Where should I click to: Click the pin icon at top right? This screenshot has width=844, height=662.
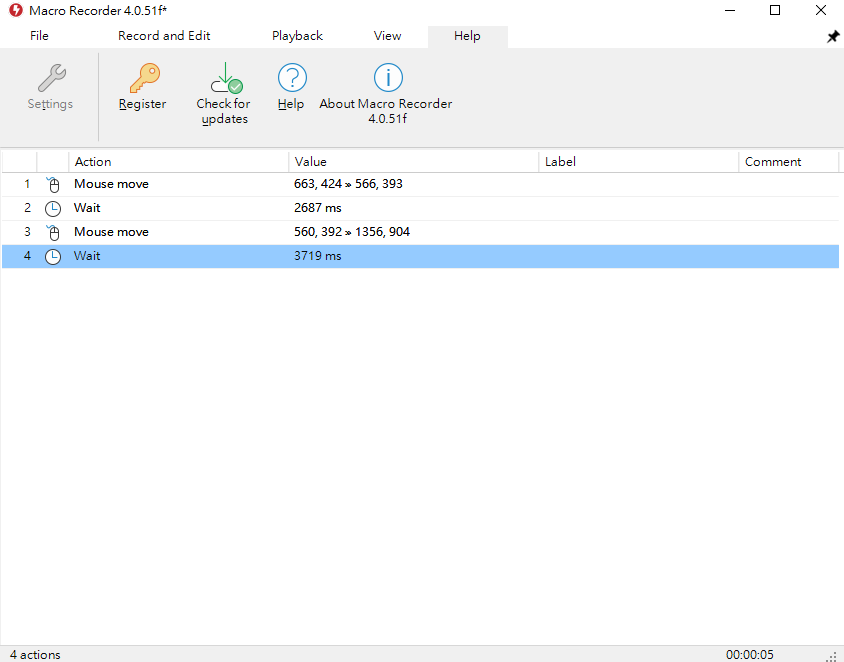click(x=832, y=37)
